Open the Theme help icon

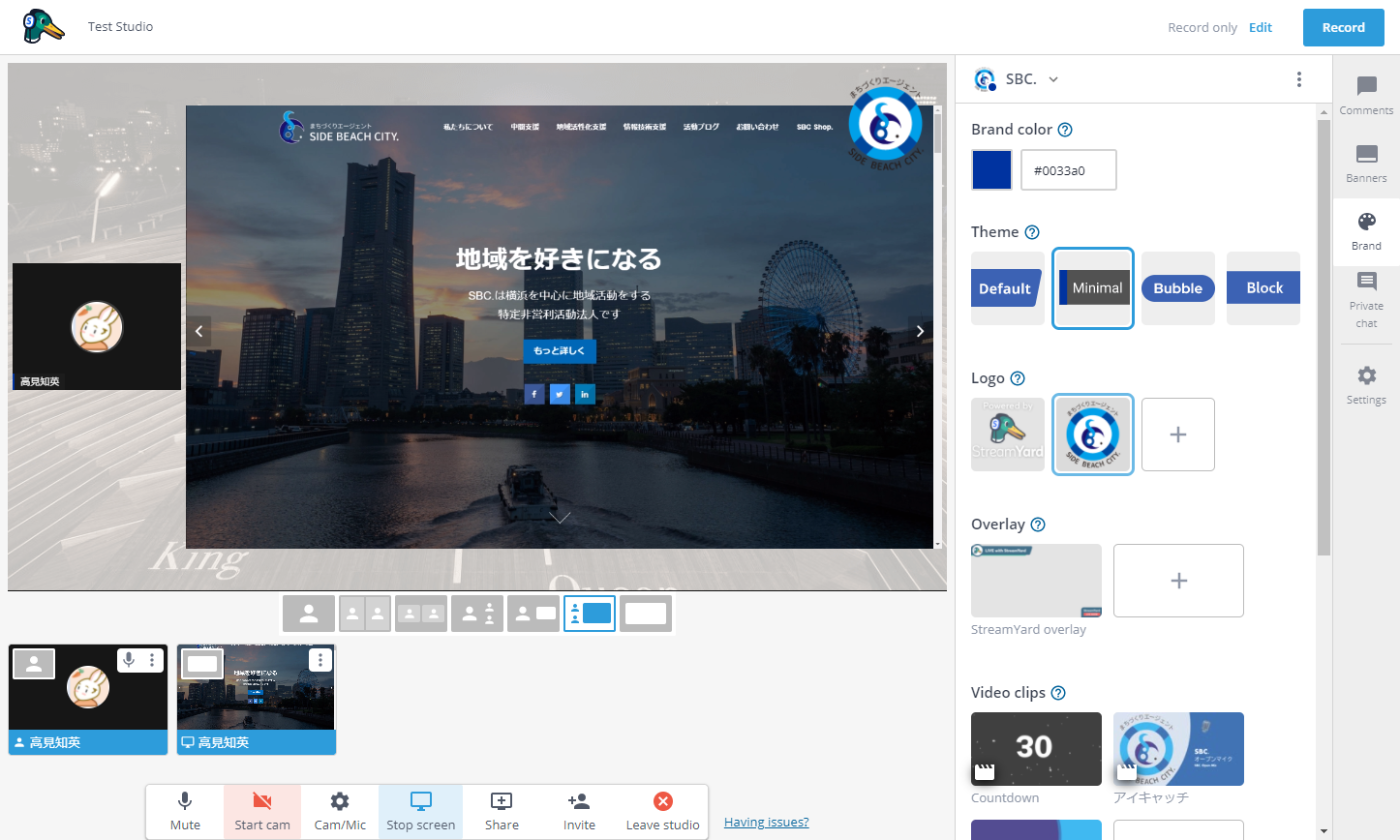[1032, 232]
